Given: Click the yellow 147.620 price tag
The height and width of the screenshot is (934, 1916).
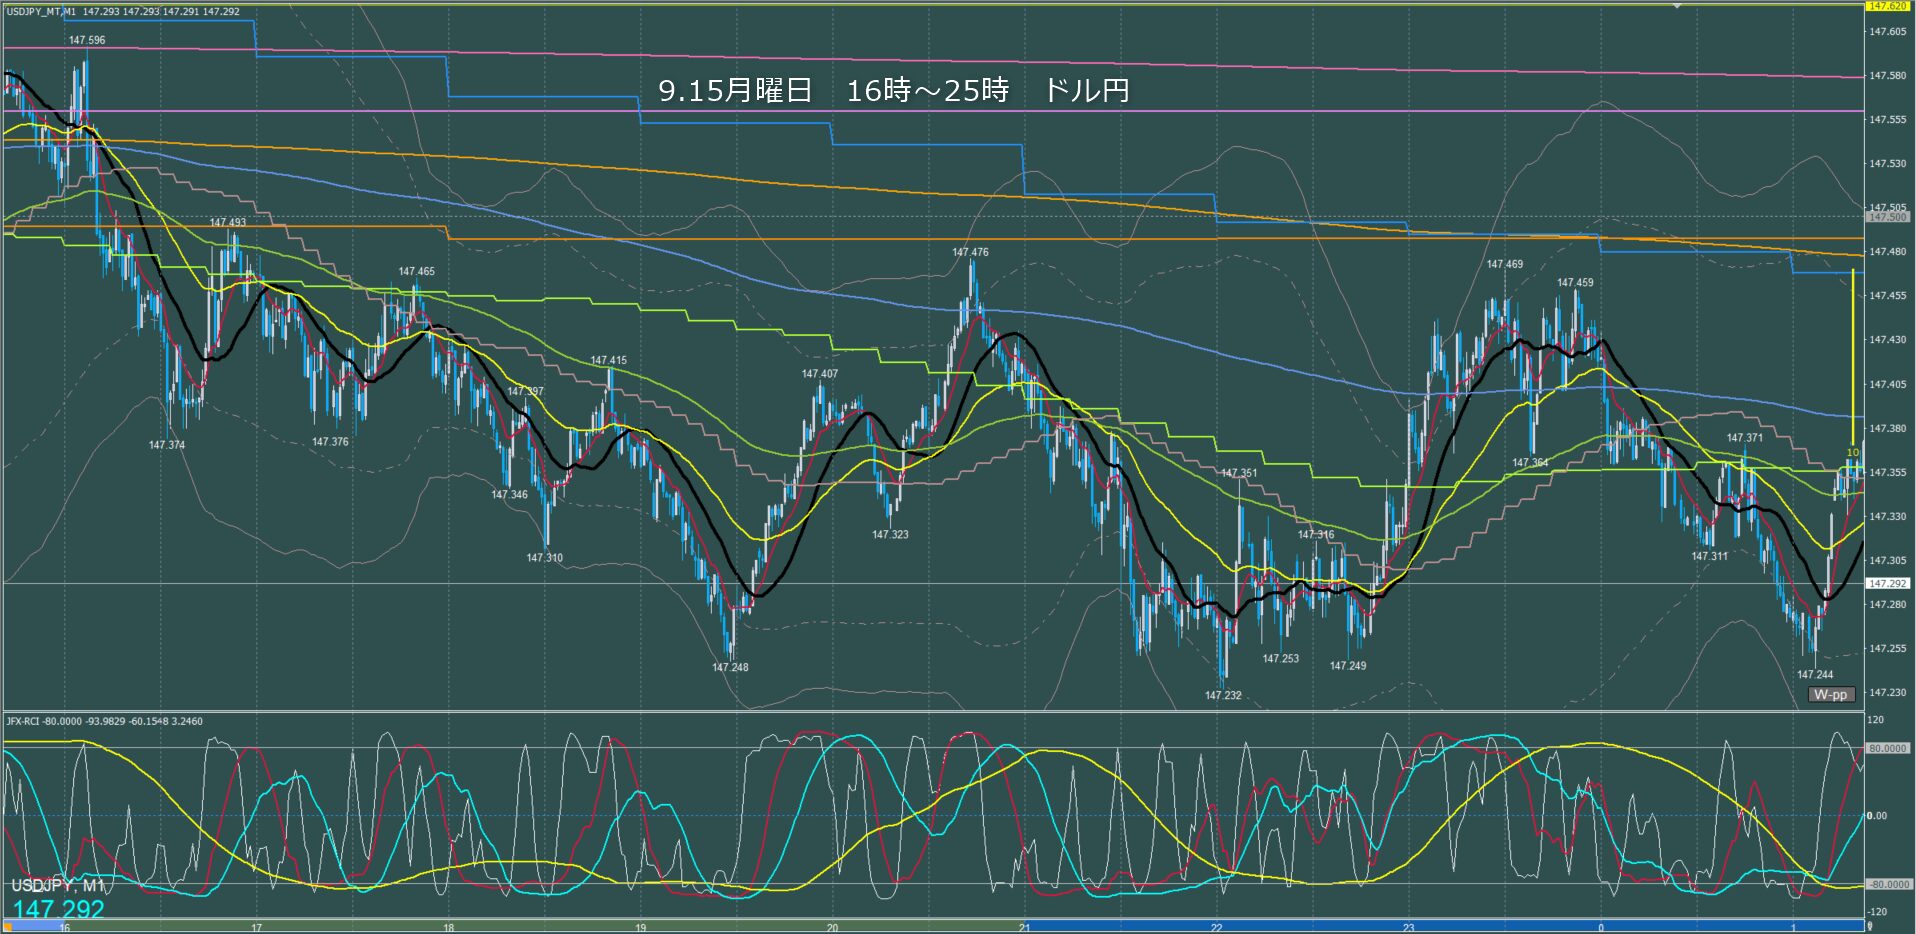Looking at the screenshot, I should 1887,6.
